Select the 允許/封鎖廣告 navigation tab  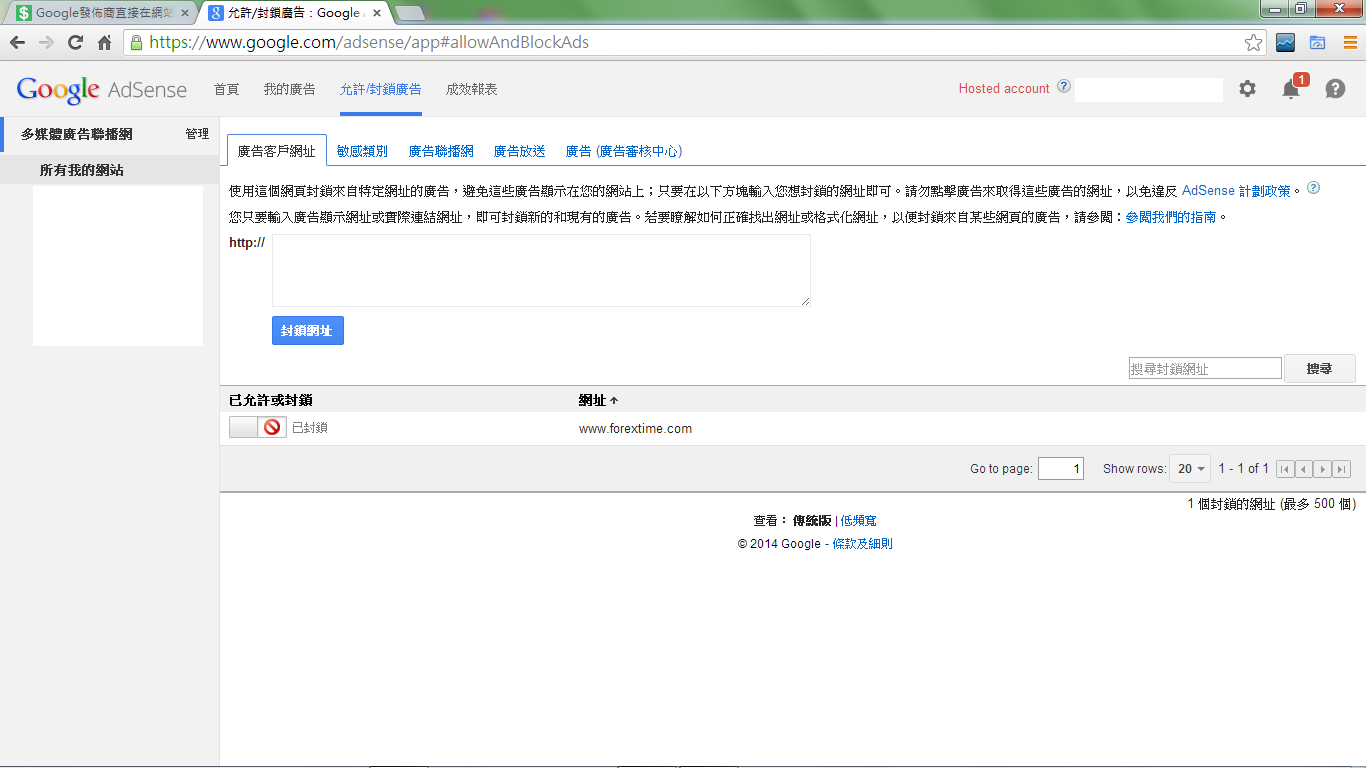click(x=381, y=89)
